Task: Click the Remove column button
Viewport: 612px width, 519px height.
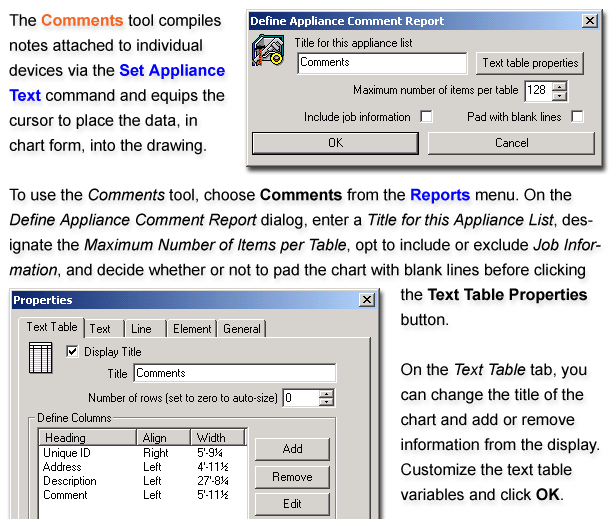Action: [x=292, y=477]
